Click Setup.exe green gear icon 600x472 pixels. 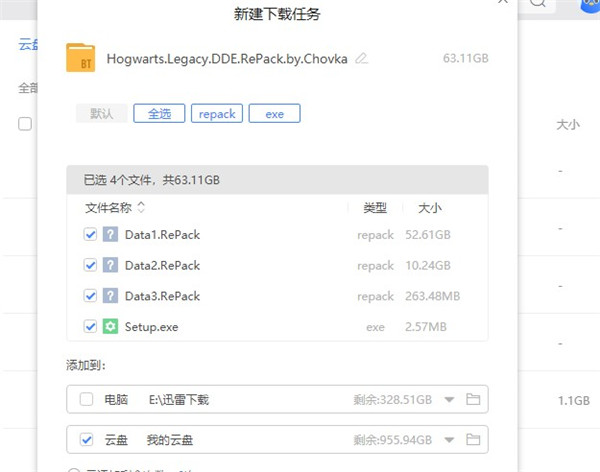tap(110, 327)
